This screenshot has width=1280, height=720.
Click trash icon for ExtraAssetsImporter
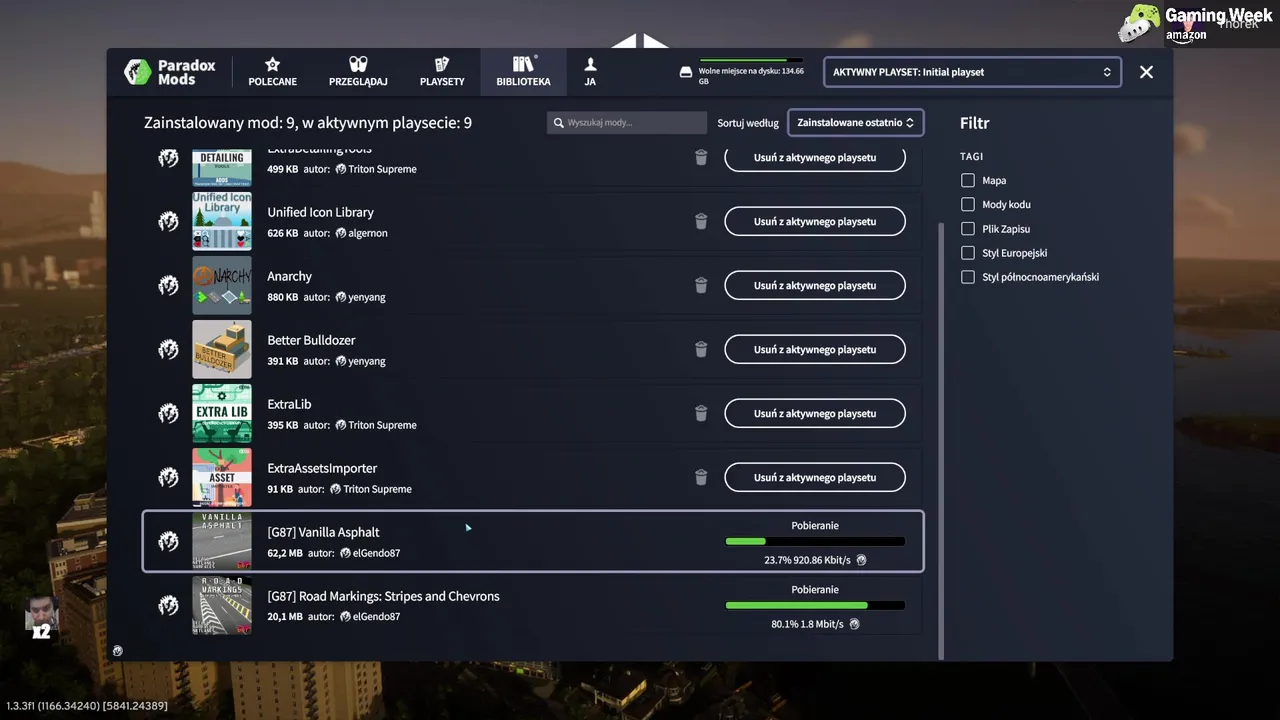pos(701,477)
